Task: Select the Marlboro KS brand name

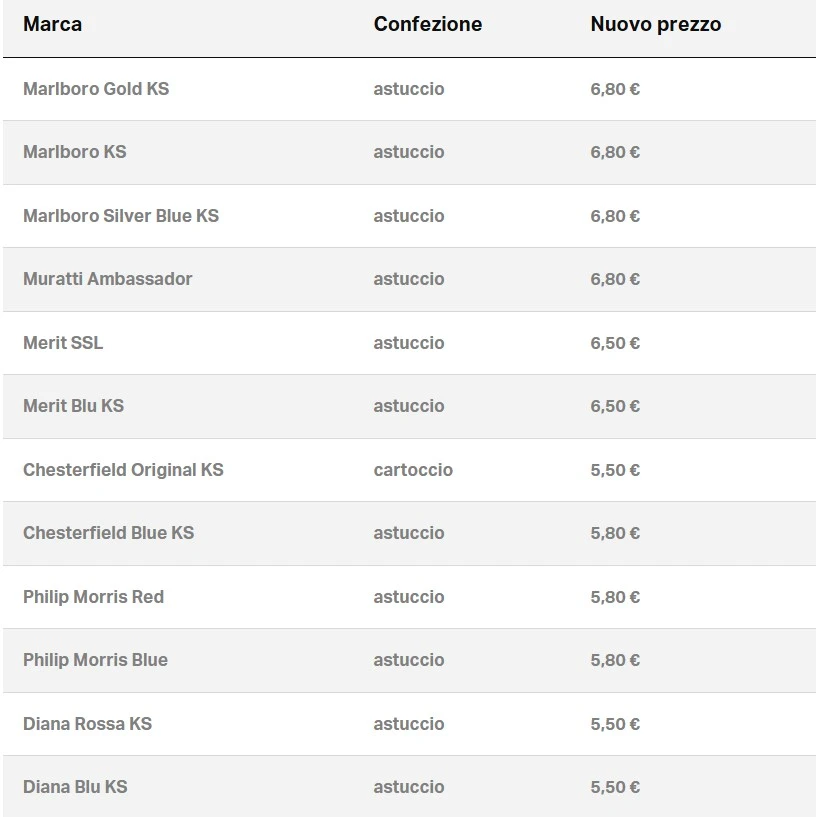Action: tap(75, 152)
